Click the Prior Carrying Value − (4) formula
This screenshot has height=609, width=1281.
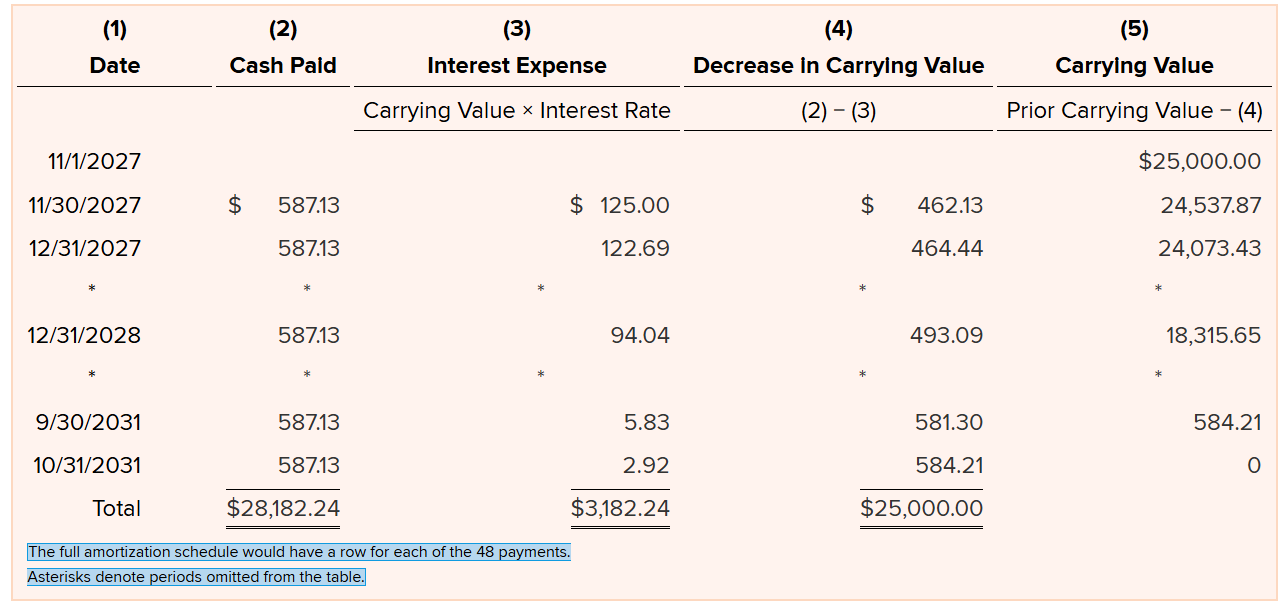1134,110
